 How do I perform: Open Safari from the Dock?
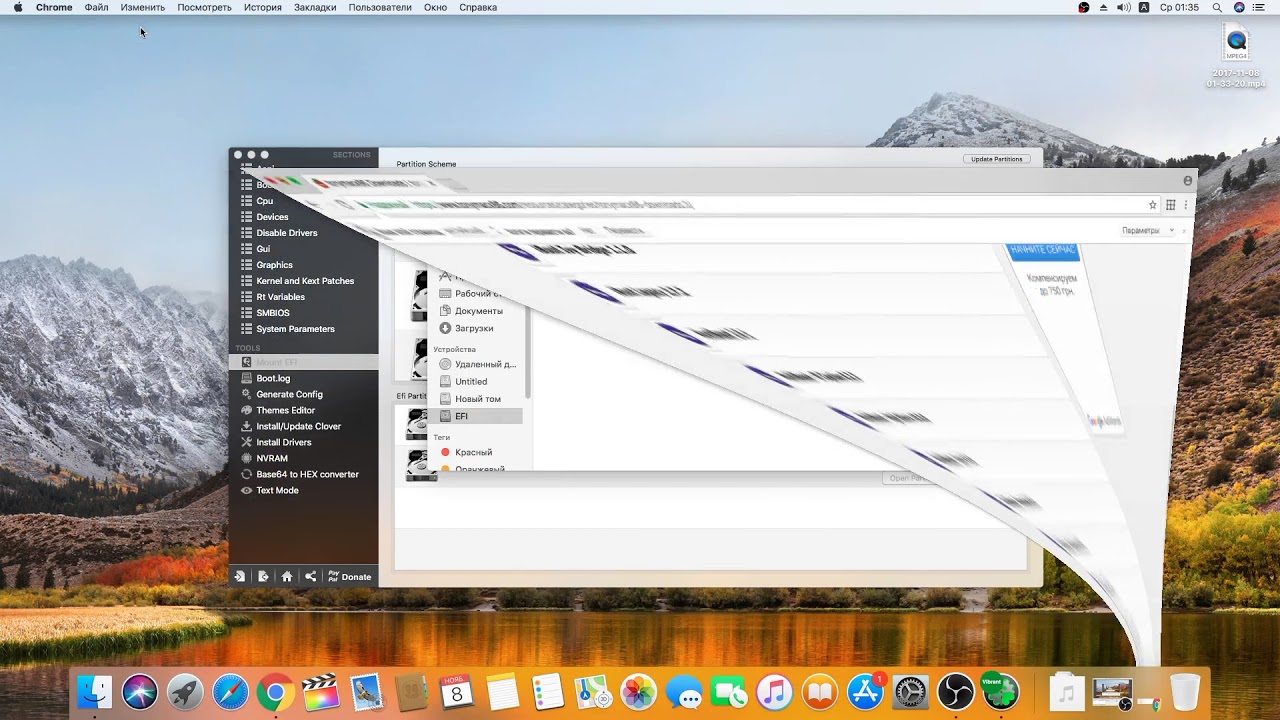230,691
